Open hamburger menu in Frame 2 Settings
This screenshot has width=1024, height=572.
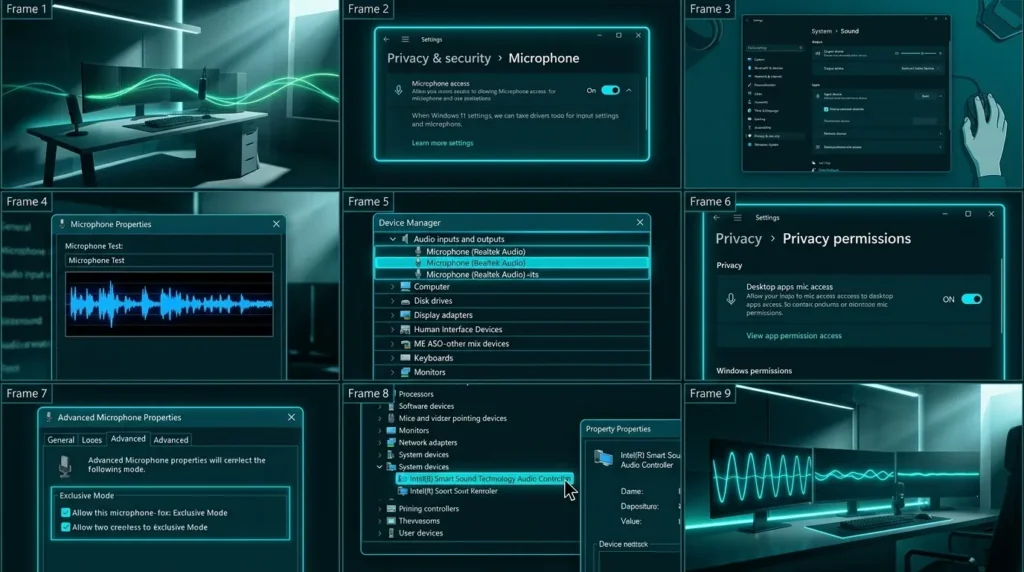[x=405, y=39]
